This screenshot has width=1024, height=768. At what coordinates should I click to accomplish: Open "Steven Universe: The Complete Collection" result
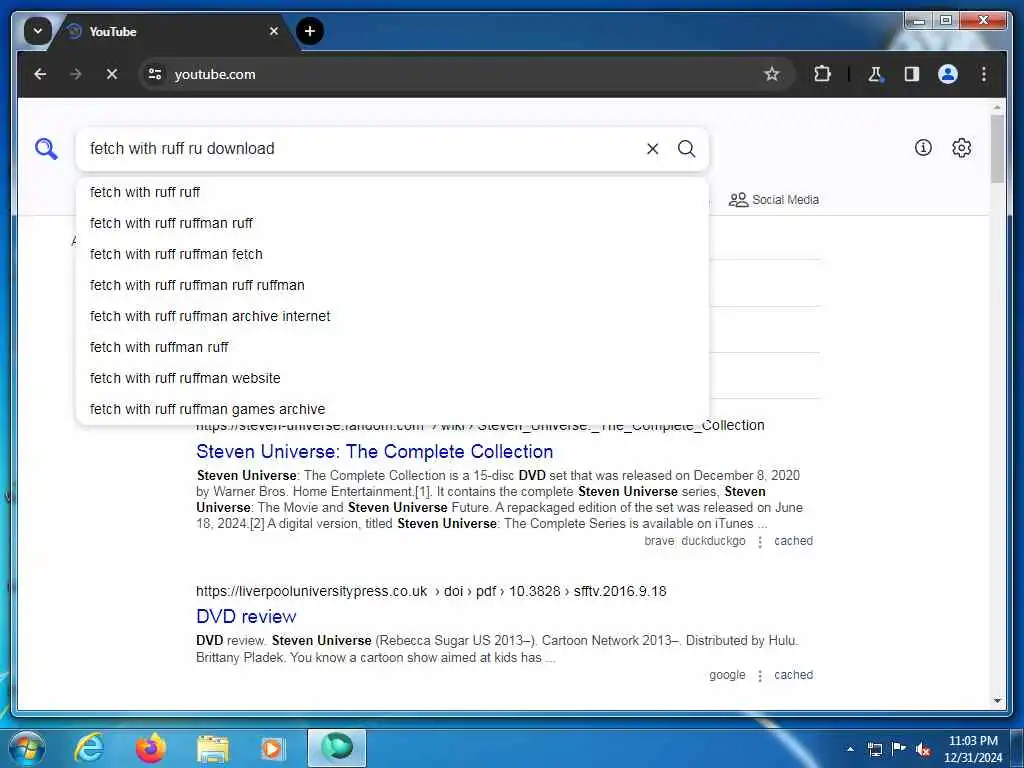tap(374, 451)
